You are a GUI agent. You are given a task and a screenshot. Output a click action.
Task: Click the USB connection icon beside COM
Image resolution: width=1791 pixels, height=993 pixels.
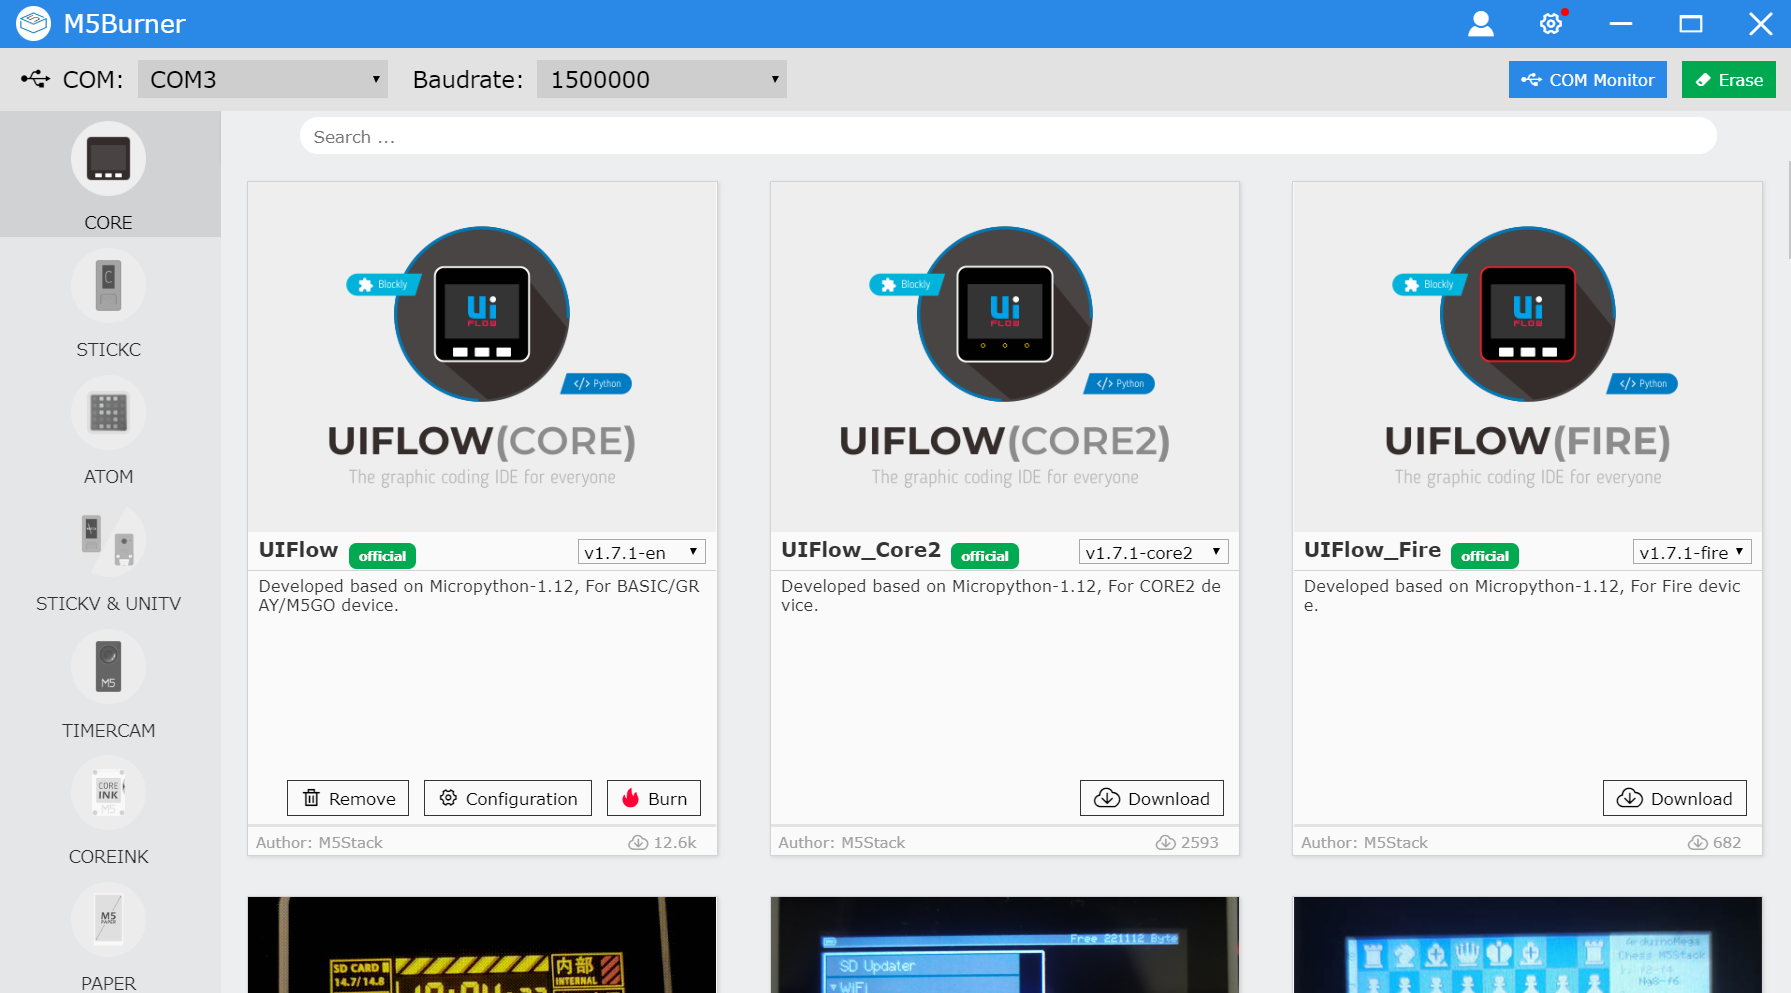[35, 79]
